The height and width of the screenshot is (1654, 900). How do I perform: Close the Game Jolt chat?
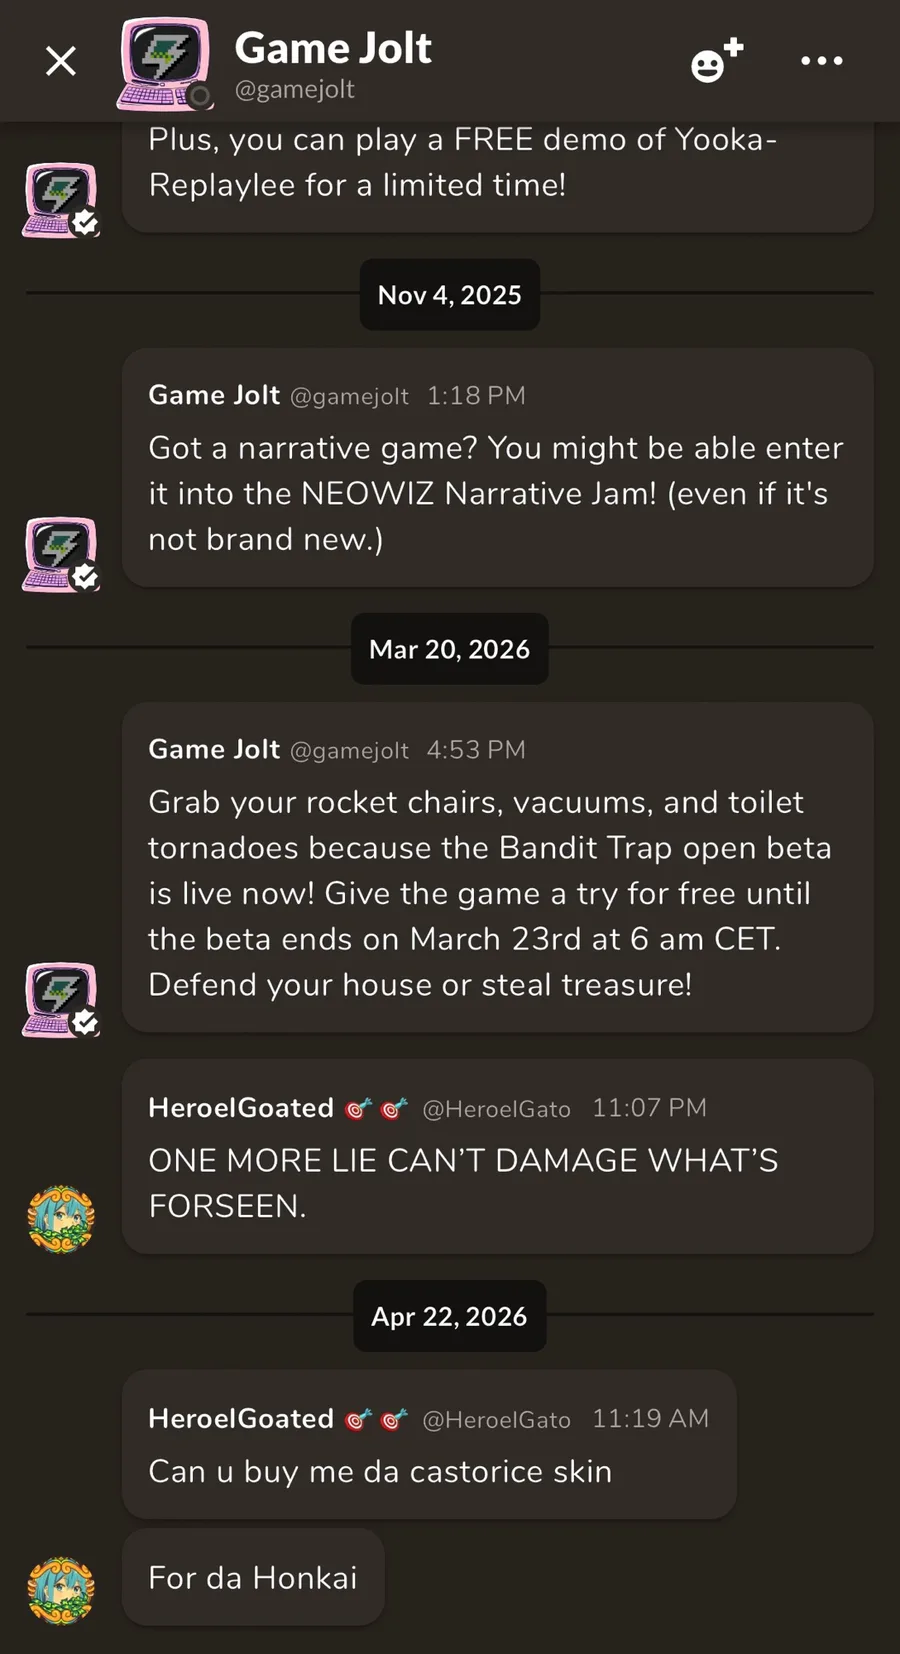[61, 62]
